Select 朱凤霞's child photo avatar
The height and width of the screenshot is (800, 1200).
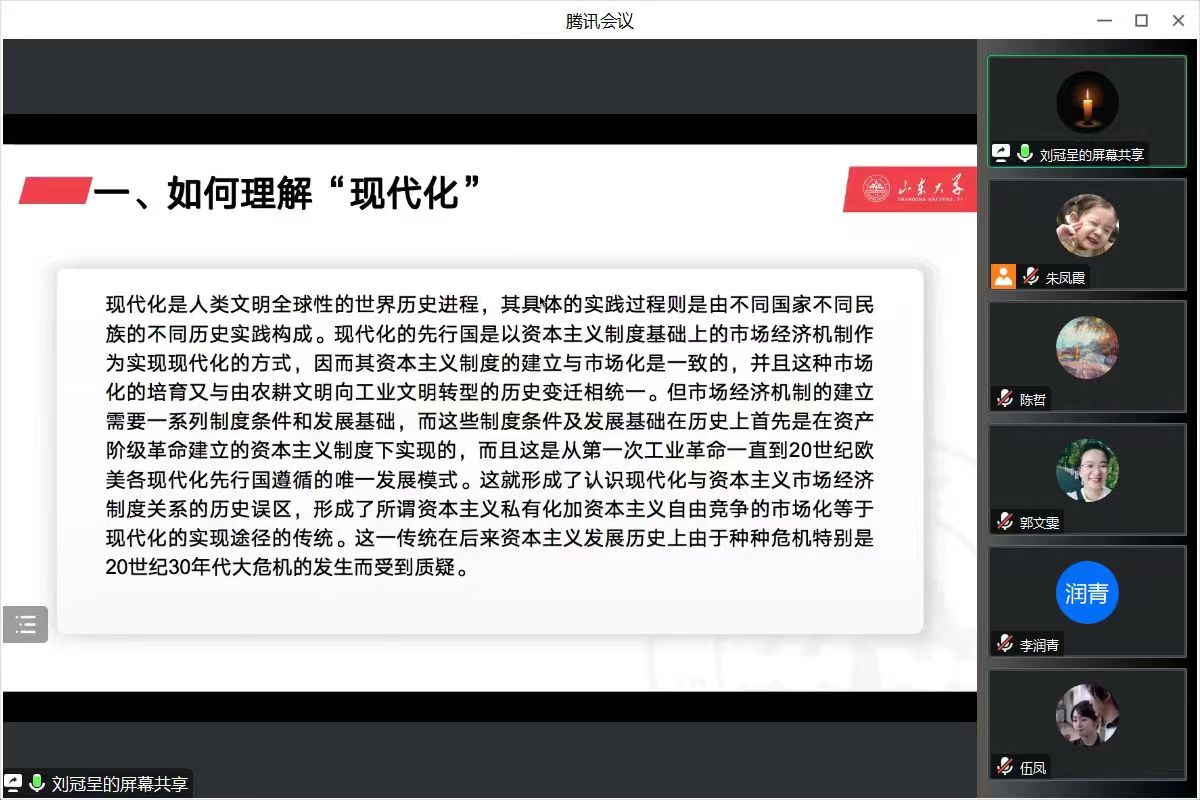pyautogui.click(x=1087, y=225)
